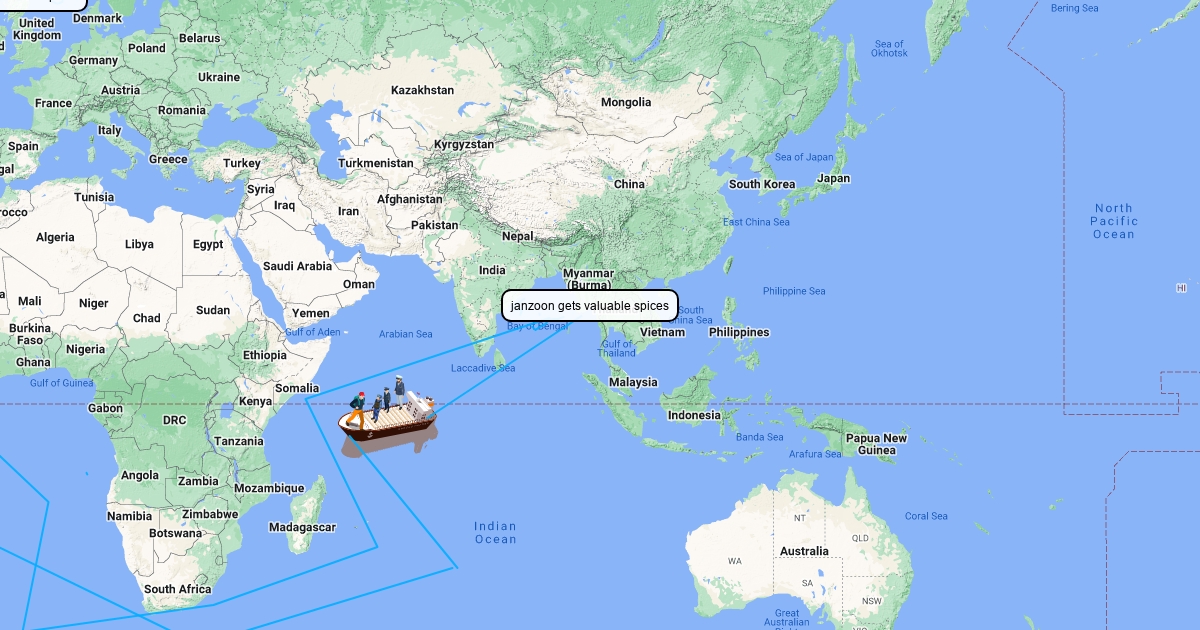Screen dimensions: 1200x630
Task: Select the Australia country label
Action: (804, 551)
